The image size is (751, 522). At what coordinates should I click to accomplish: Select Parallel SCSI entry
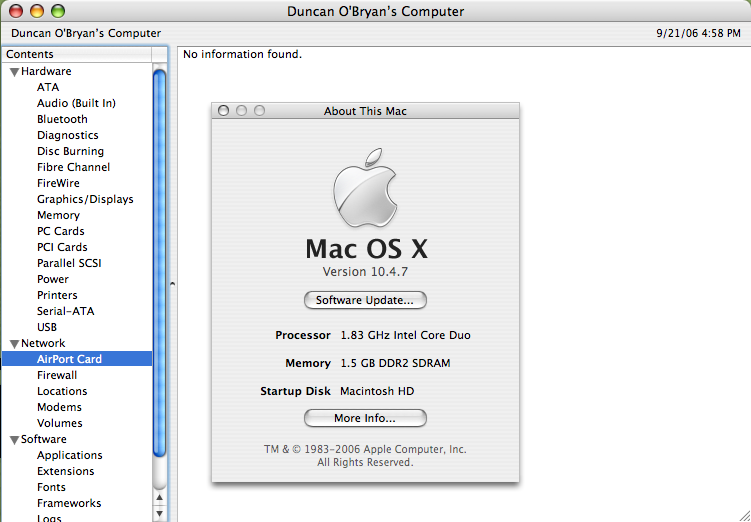[x=69, y=263]
